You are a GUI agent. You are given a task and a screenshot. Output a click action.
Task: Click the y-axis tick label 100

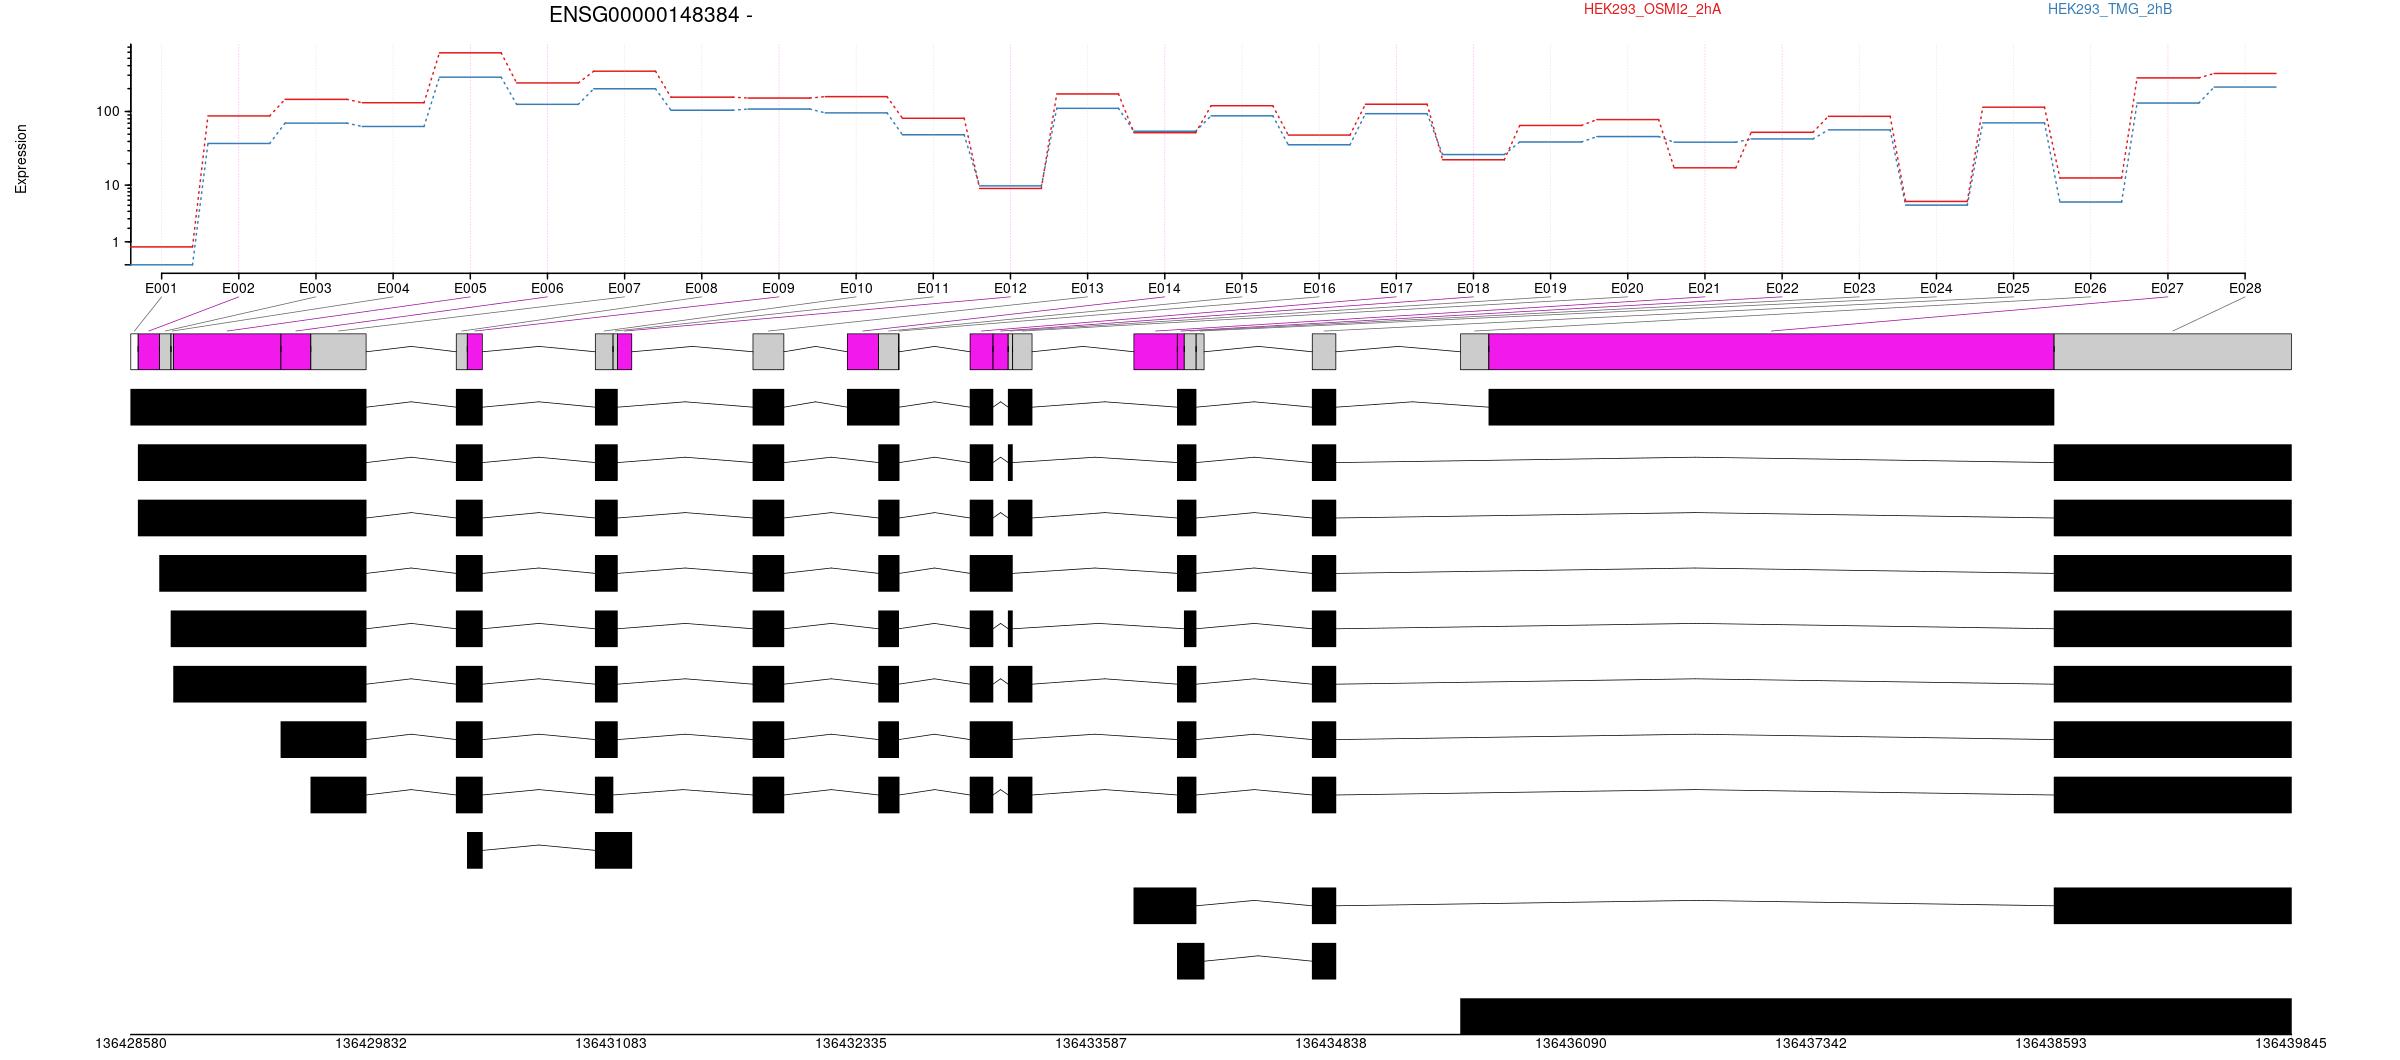[x=108, y=112]
